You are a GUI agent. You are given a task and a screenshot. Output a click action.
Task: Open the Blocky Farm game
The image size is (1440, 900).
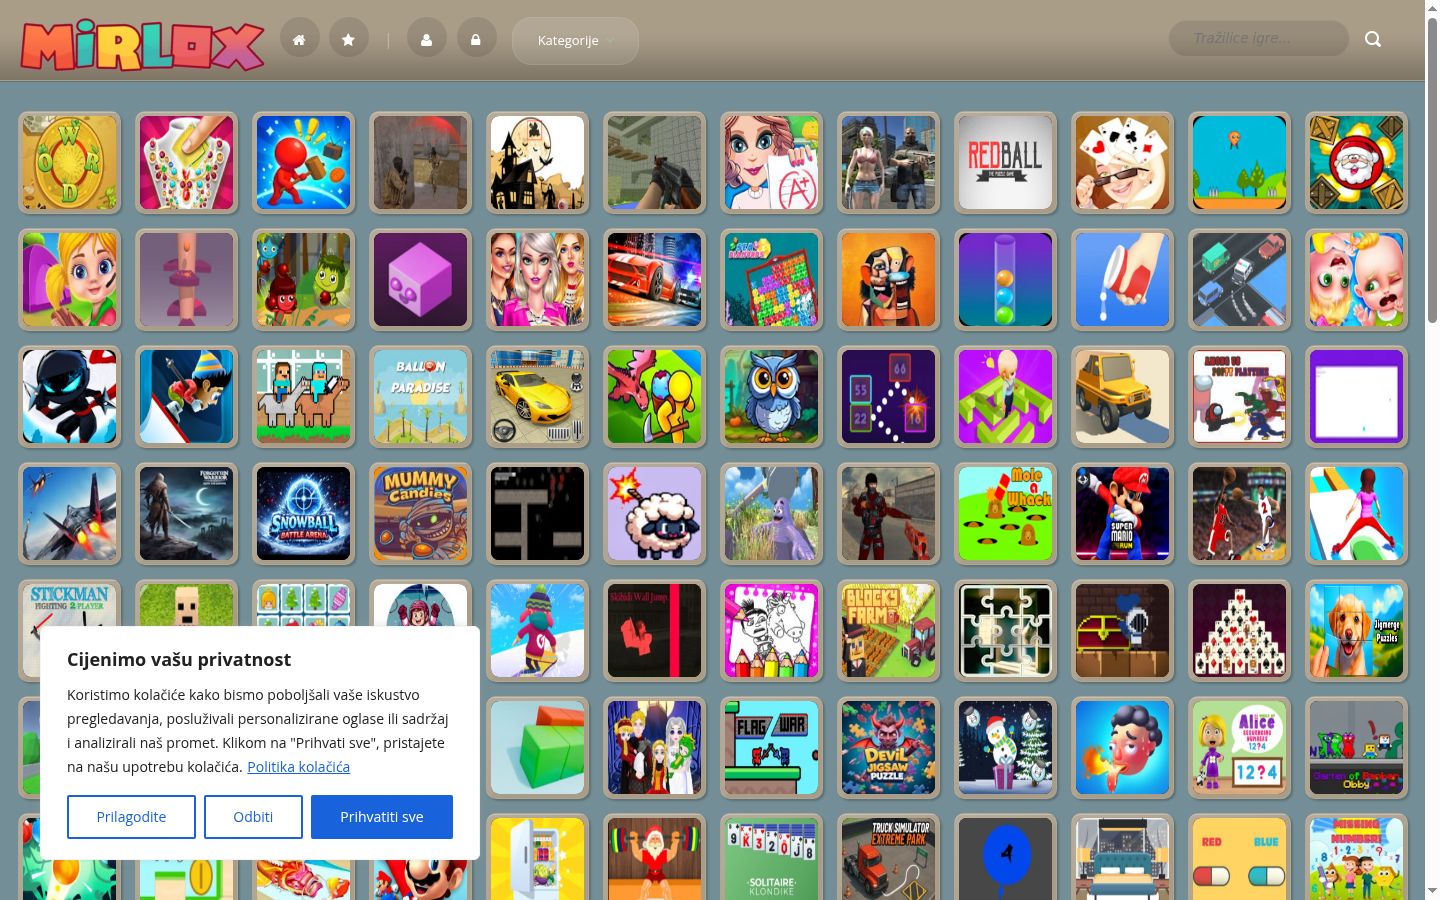[x=888, y=630]
